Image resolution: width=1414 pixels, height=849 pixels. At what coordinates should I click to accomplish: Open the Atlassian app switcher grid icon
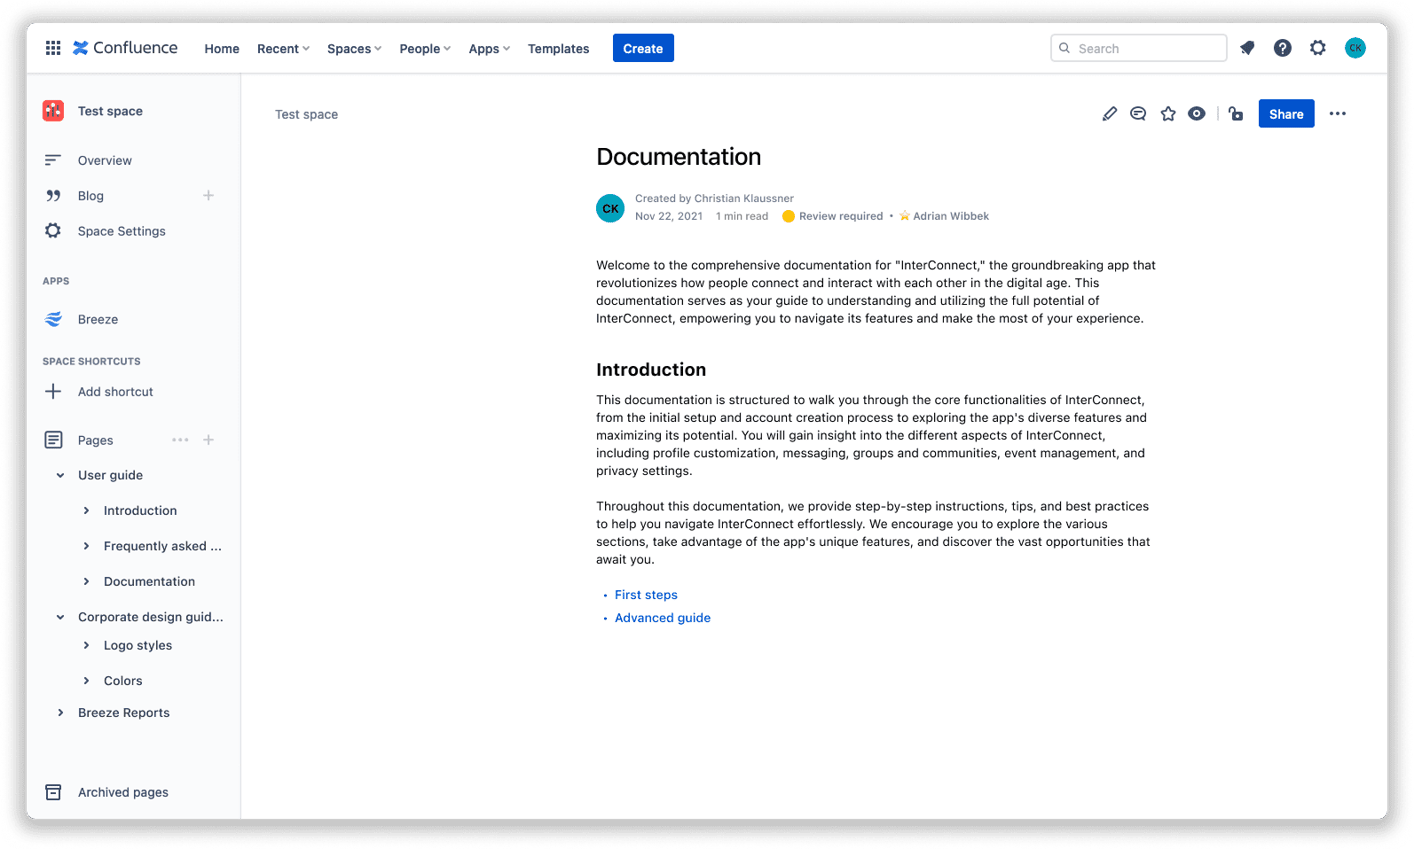52,47
